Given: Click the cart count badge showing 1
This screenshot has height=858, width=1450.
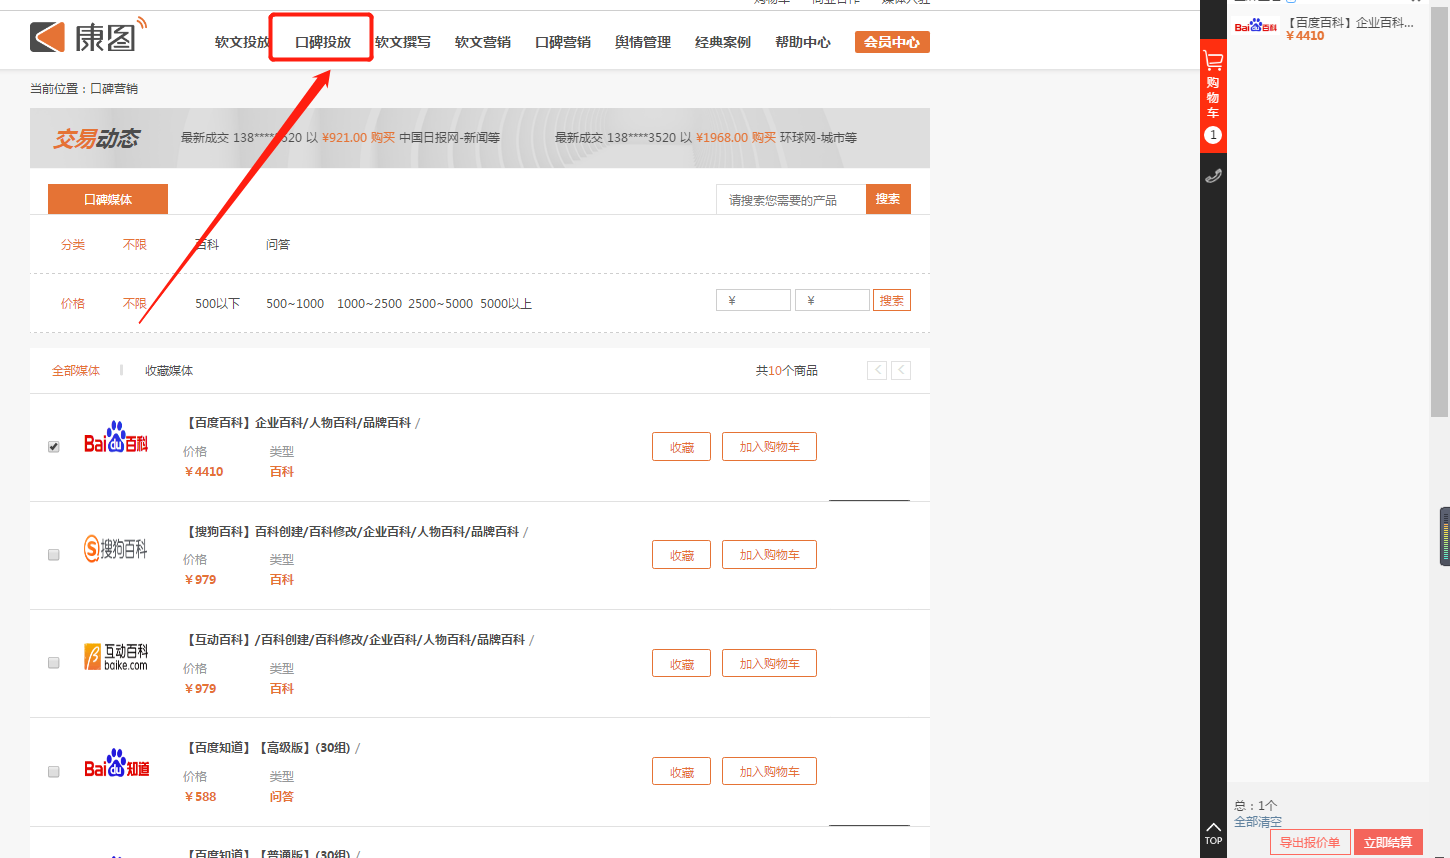Looking at the screenshot, I should [1213, 134].
